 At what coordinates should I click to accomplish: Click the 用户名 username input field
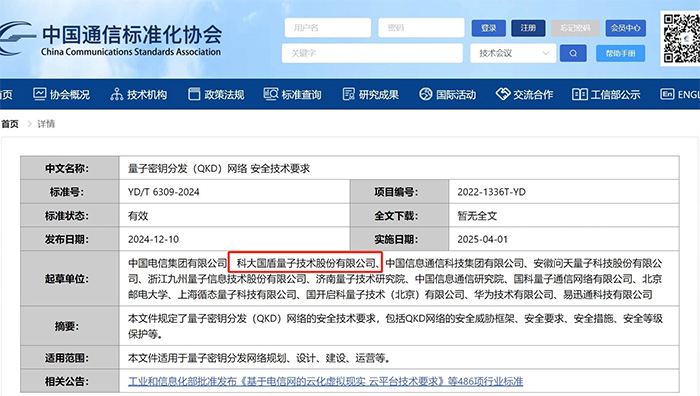click(x=328, y=28)
